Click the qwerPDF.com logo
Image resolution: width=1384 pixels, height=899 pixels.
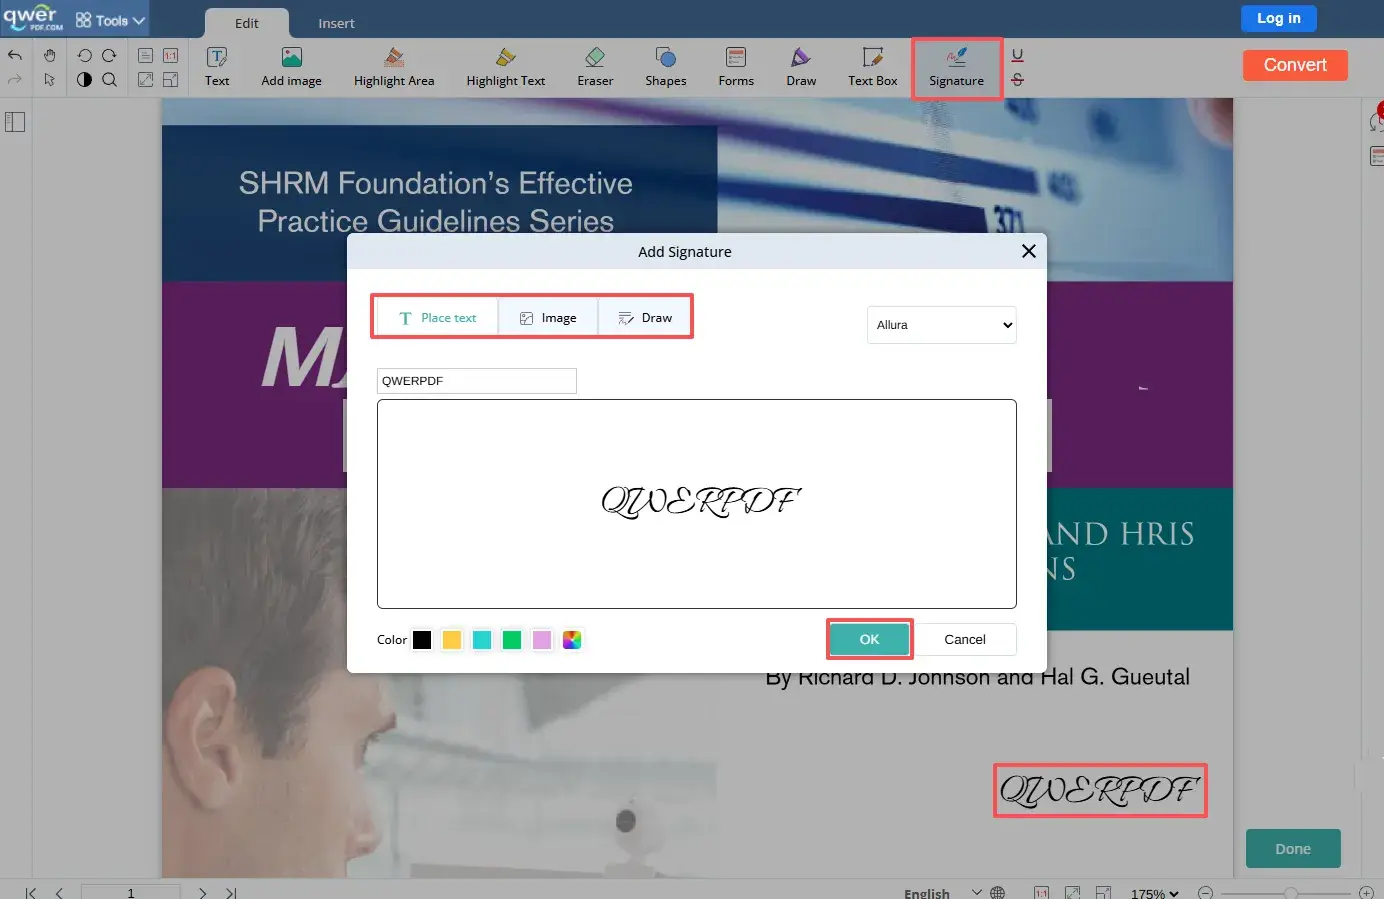click(33, 18)
